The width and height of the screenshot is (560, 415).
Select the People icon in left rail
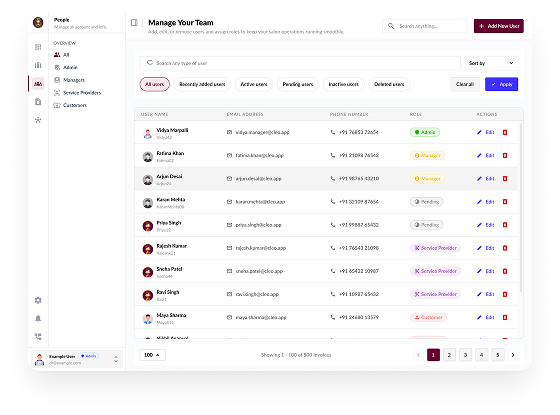pyautogui.click(x=38, y=84)
